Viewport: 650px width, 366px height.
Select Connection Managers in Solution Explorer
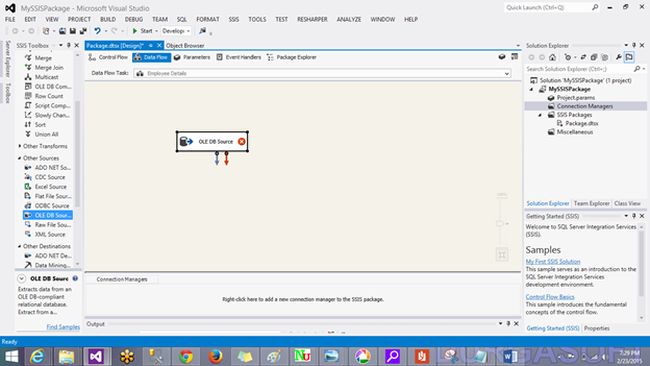point(585,106)
